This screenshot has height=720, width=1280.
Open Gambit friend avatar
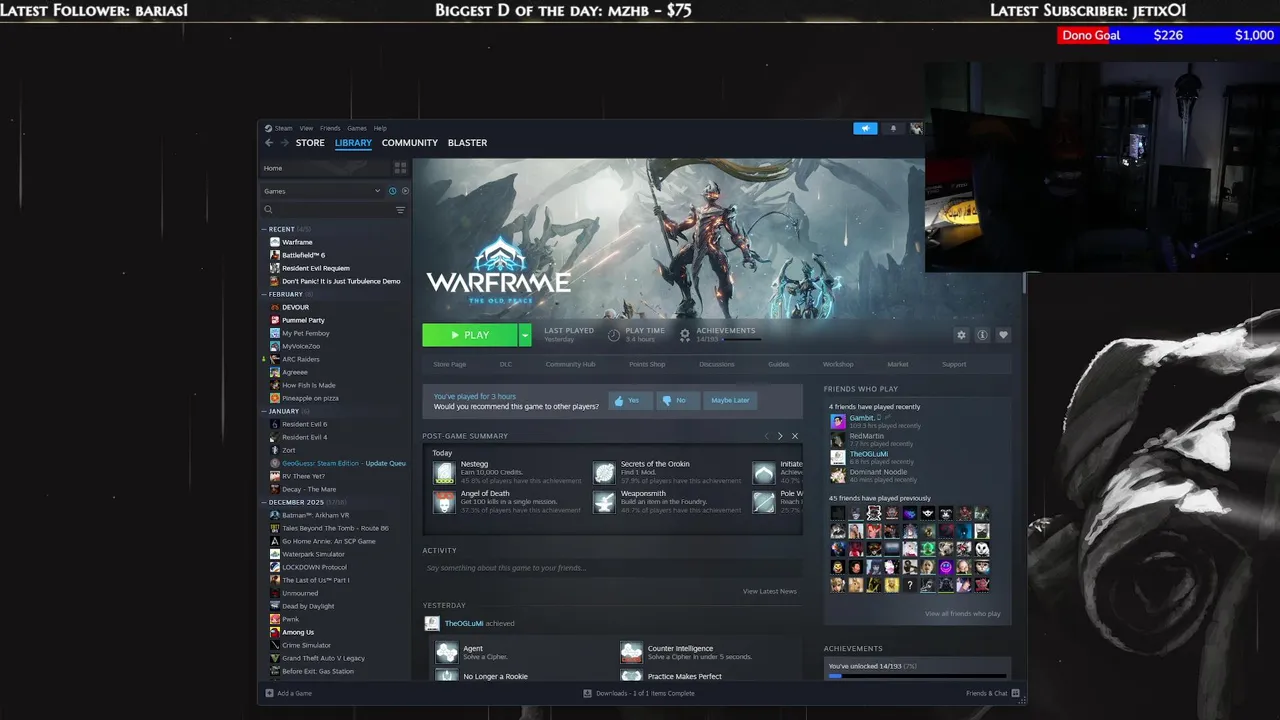click(838, 421)
